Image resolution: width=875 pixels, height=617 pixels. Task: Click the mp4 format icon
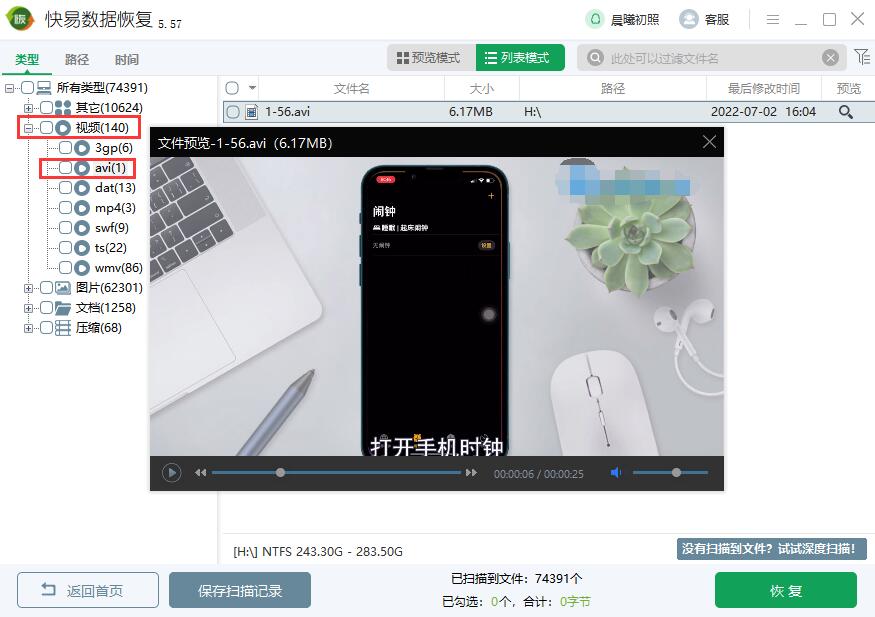pos(82,208)
